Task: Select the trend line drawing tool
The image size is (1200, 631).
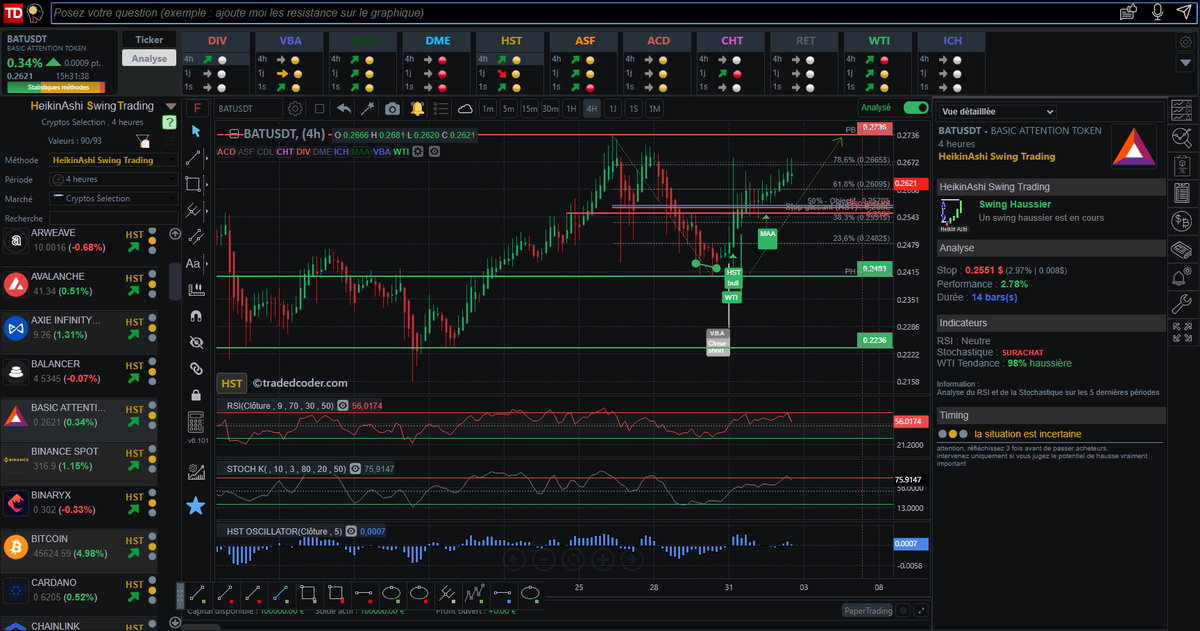Action: (194, 157)
